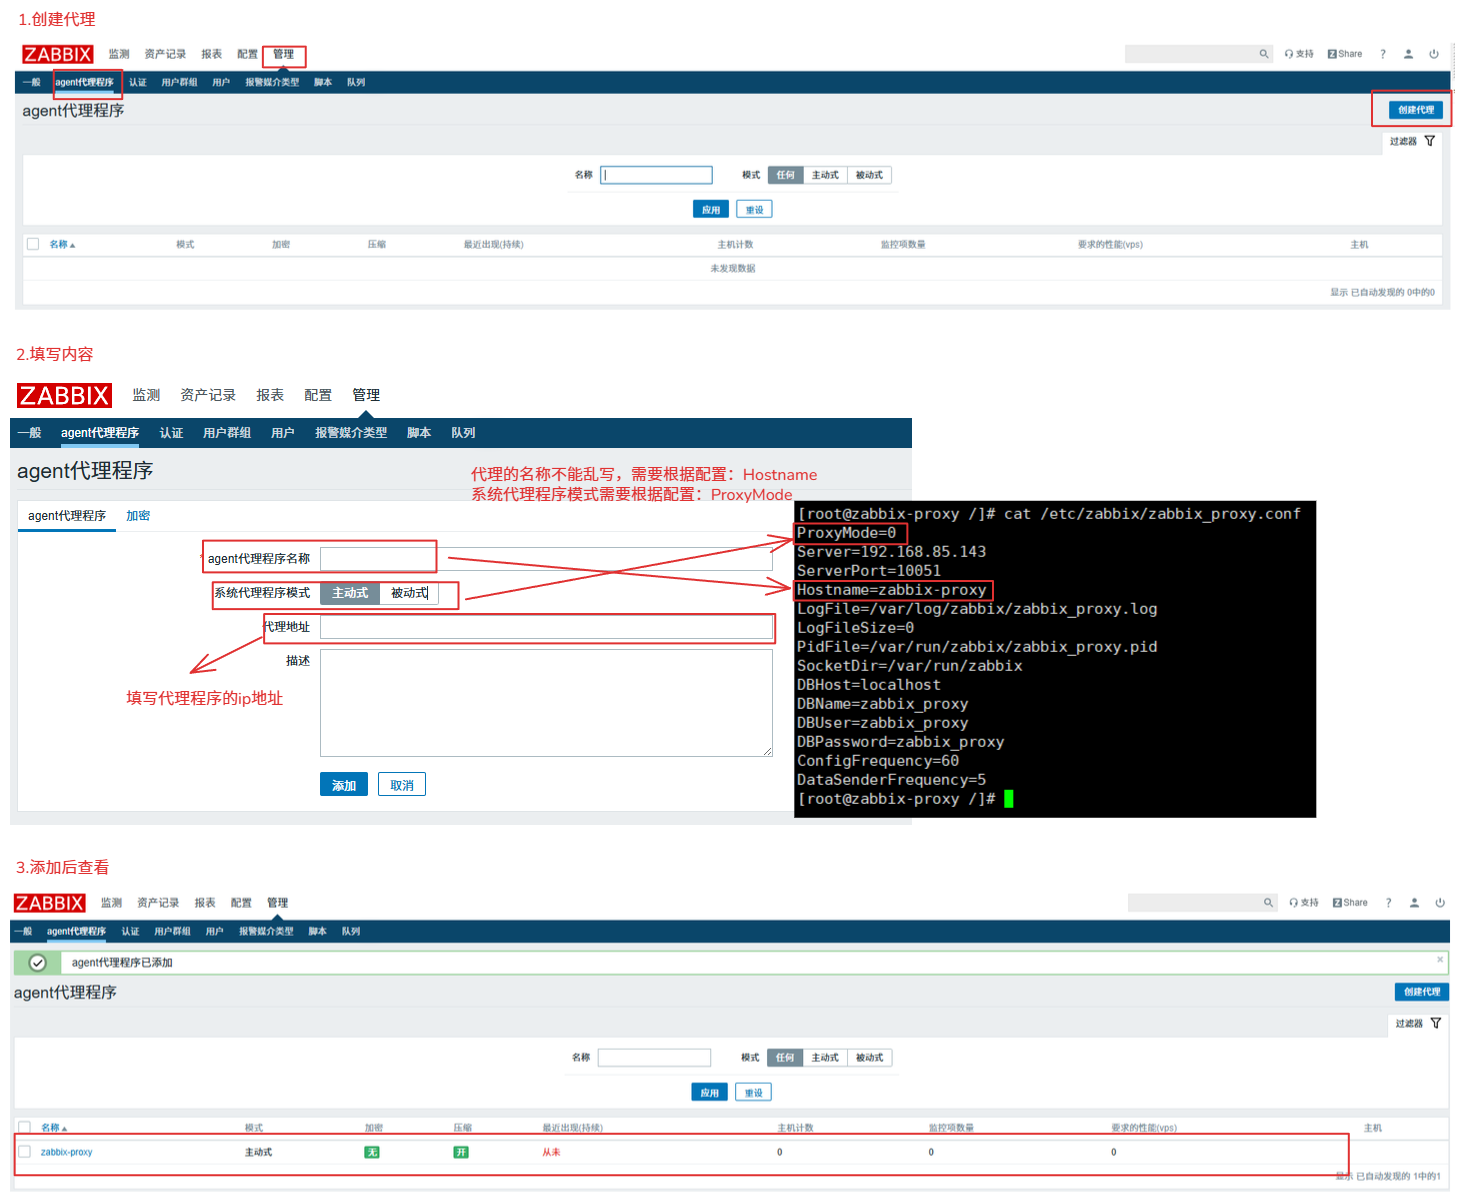
Task: Click 重设 filter button in step 1 screenshot
Action: [755, 210]
